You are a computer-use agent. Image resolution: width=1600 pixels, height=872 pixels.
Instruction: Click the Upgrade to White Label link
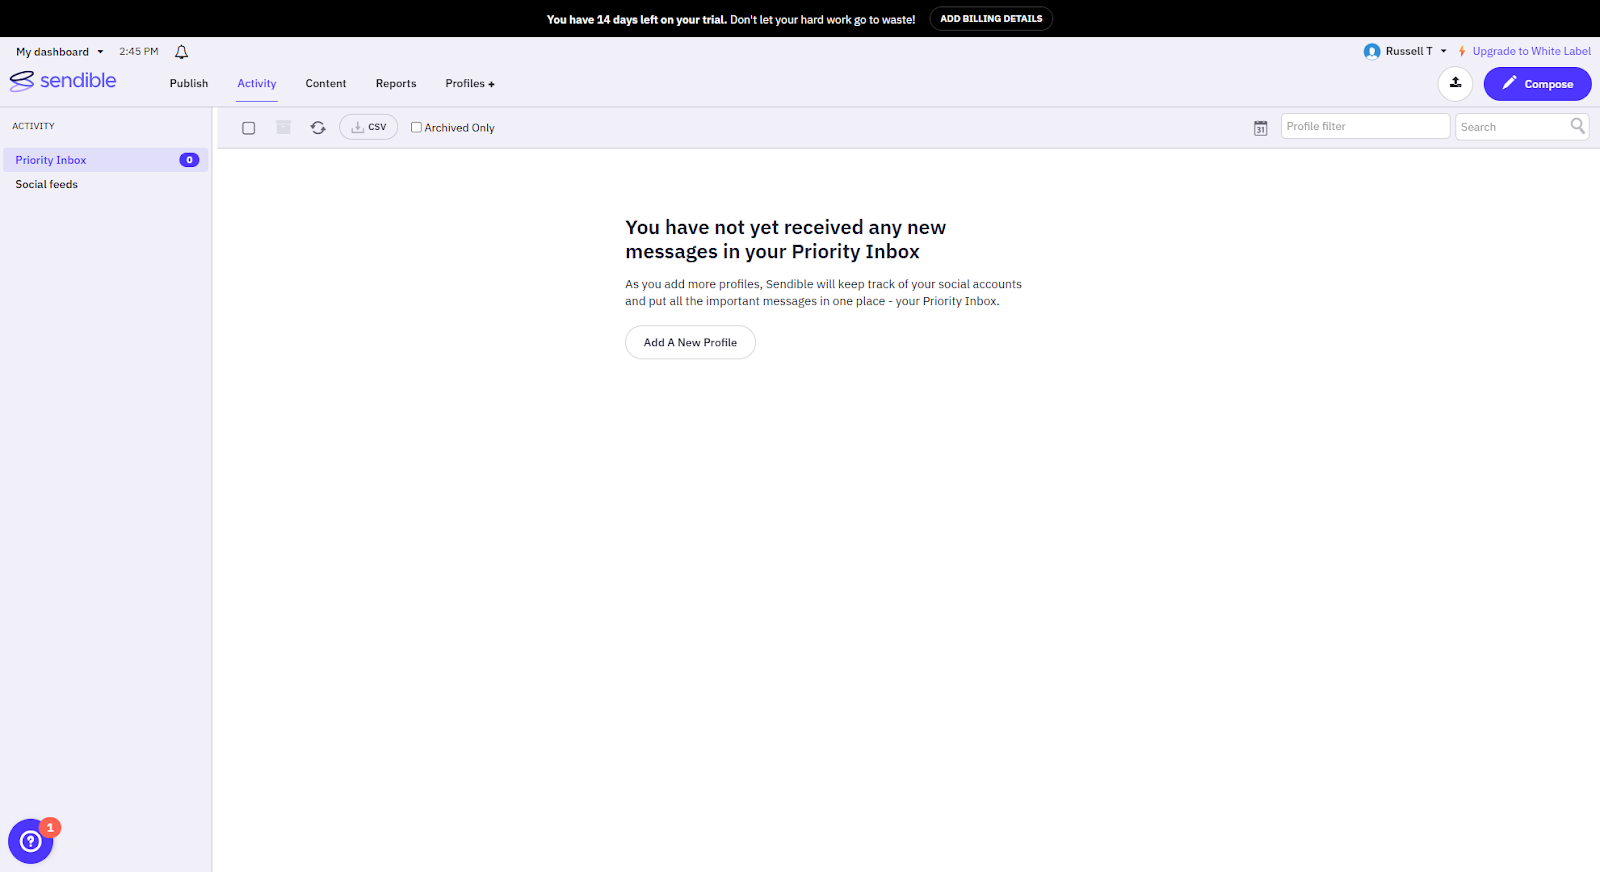(x=1530, y=51)
